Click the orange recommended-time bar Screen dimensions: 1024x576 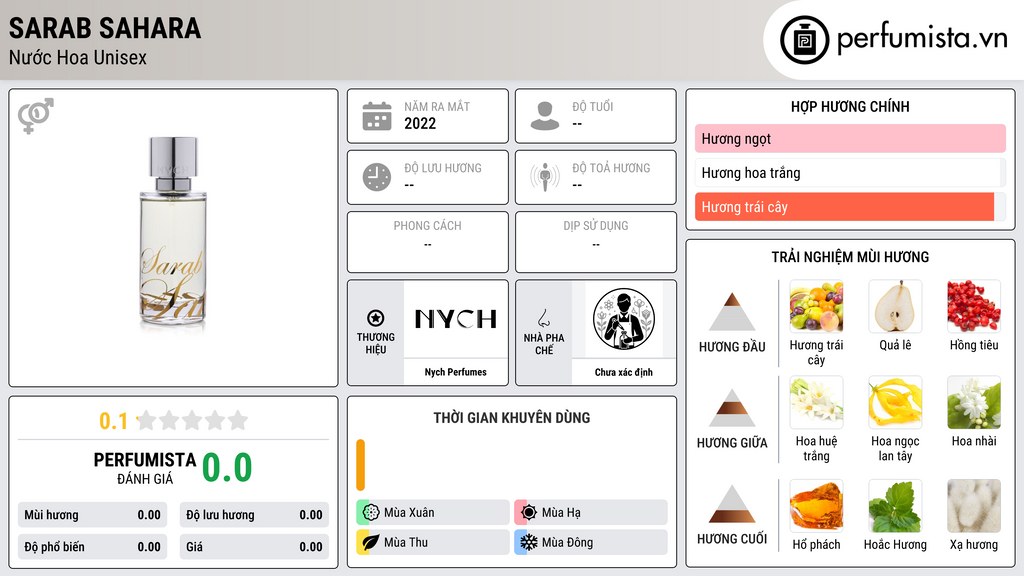[360, 465]
